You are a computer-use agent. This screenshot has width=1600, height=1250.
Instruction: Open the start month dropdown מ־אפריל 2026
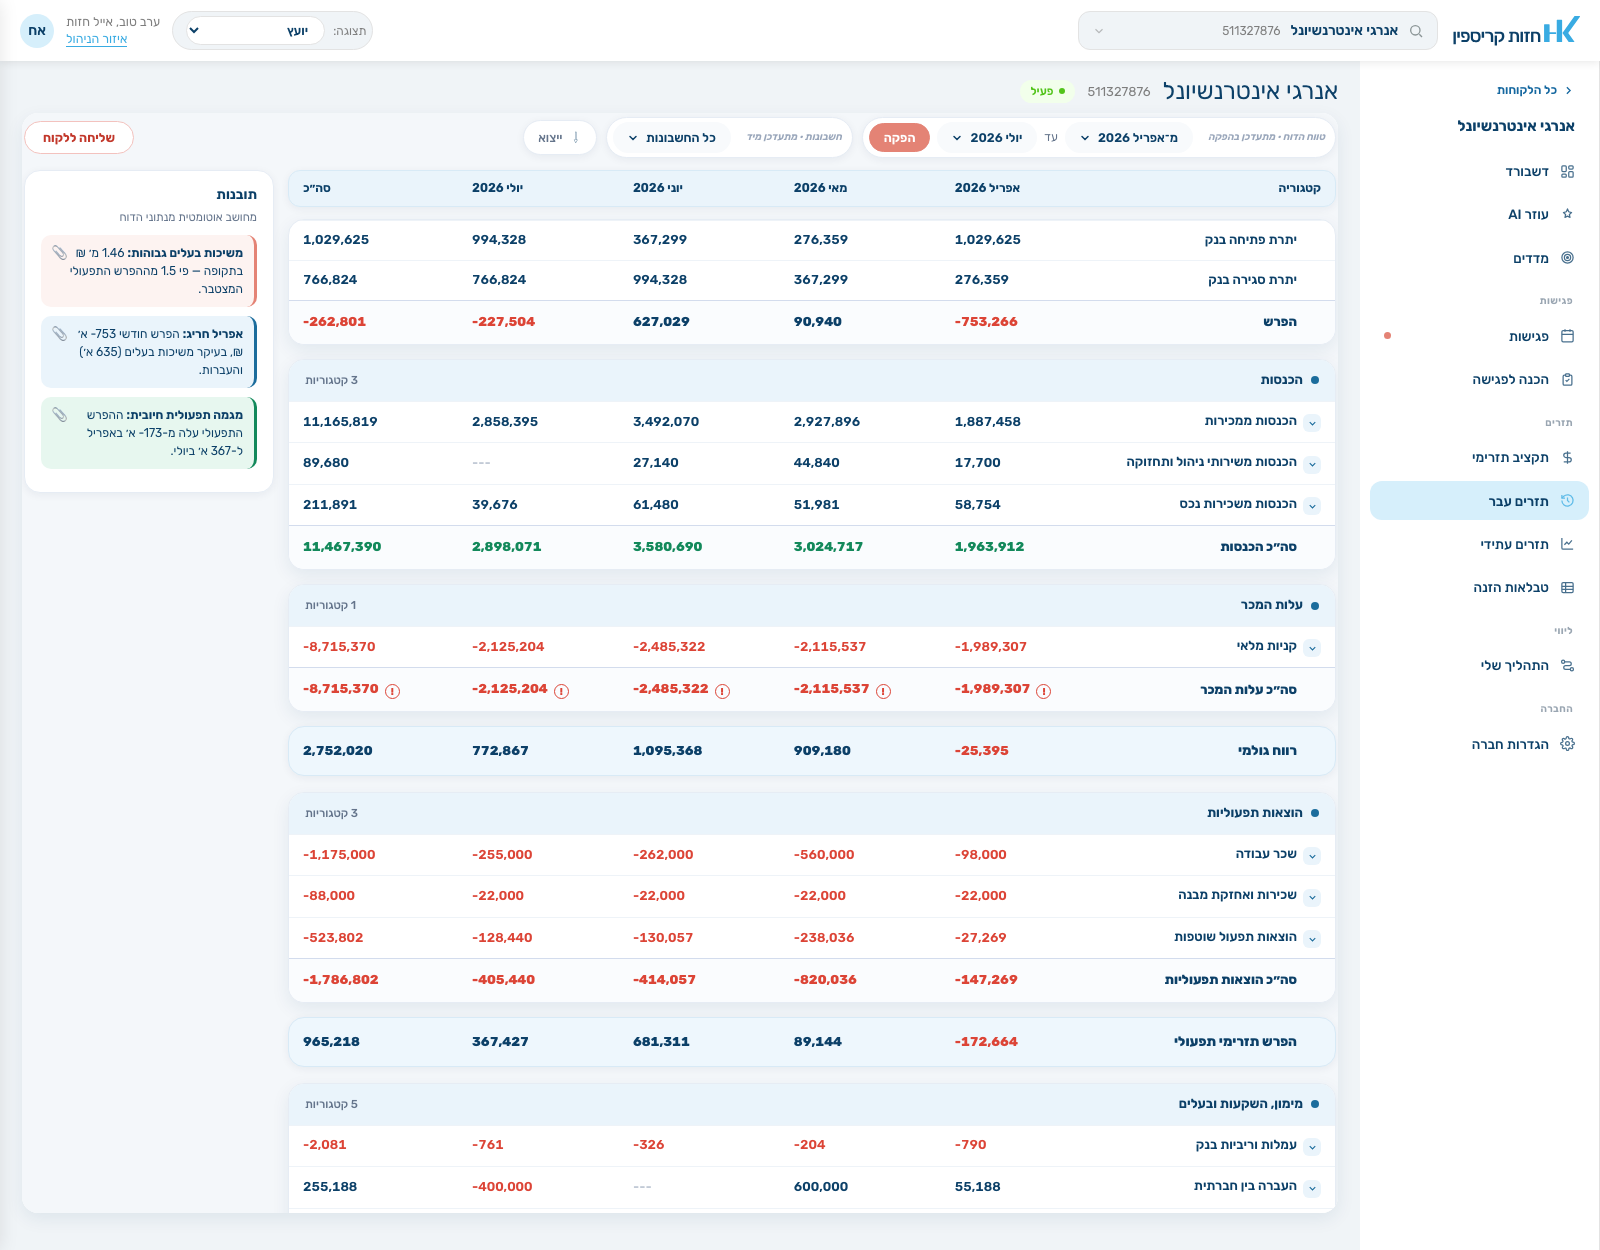(x=1129, y=138)
